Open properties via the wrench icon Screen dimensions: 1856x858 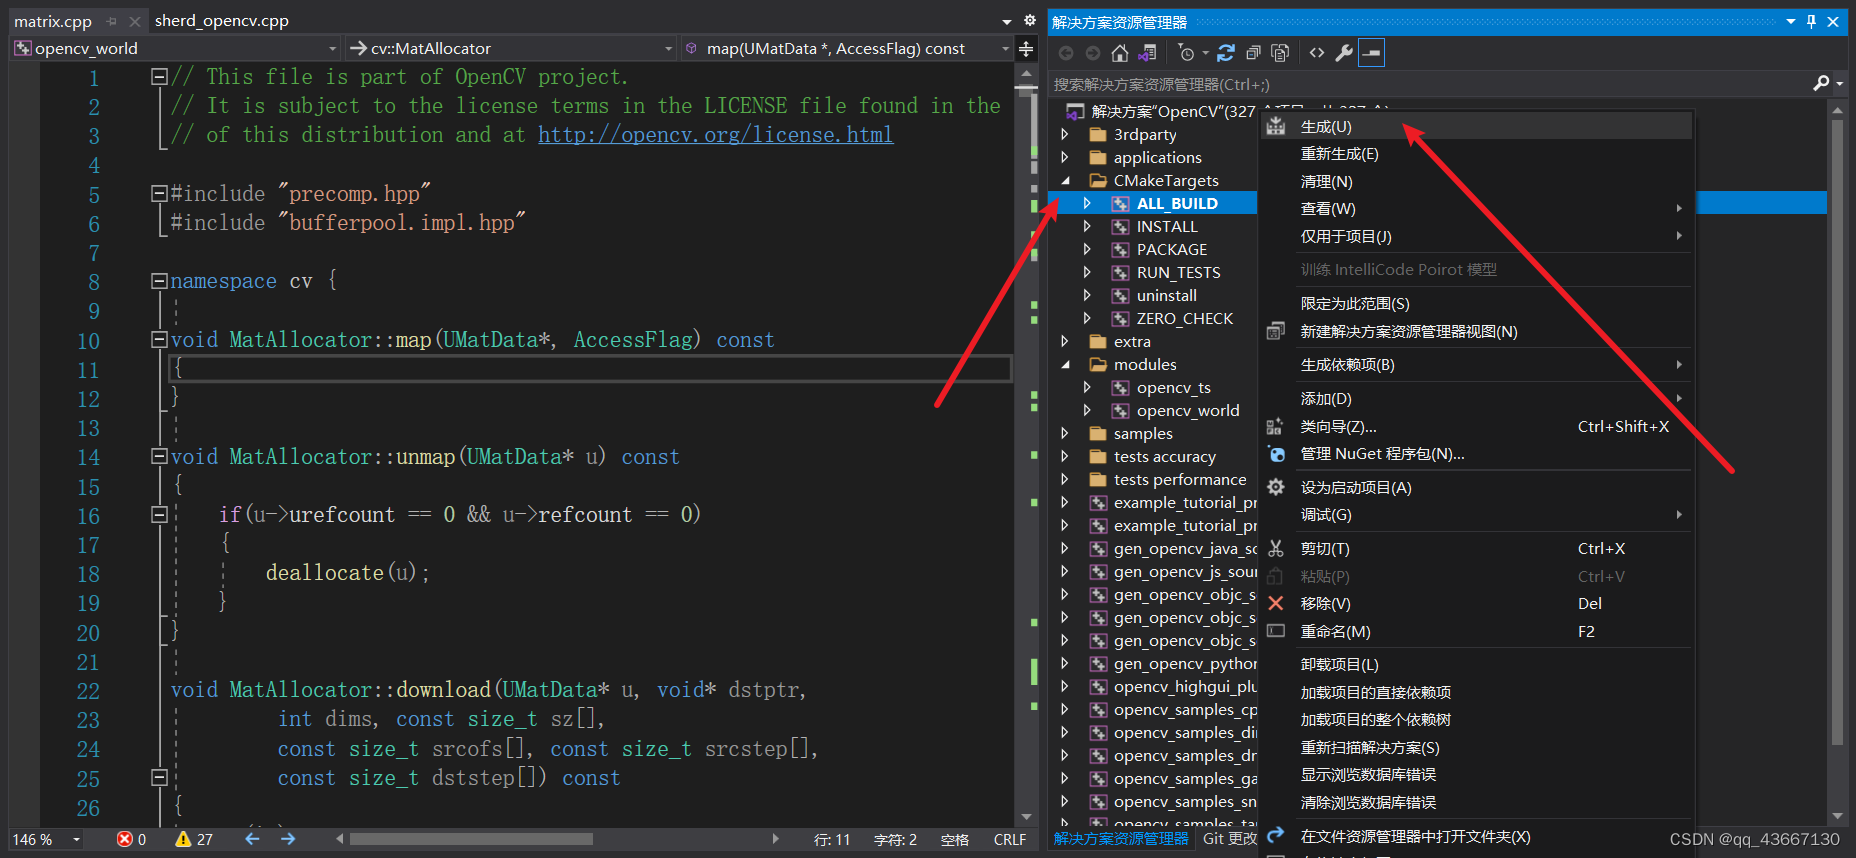[x=1344, y=53]
